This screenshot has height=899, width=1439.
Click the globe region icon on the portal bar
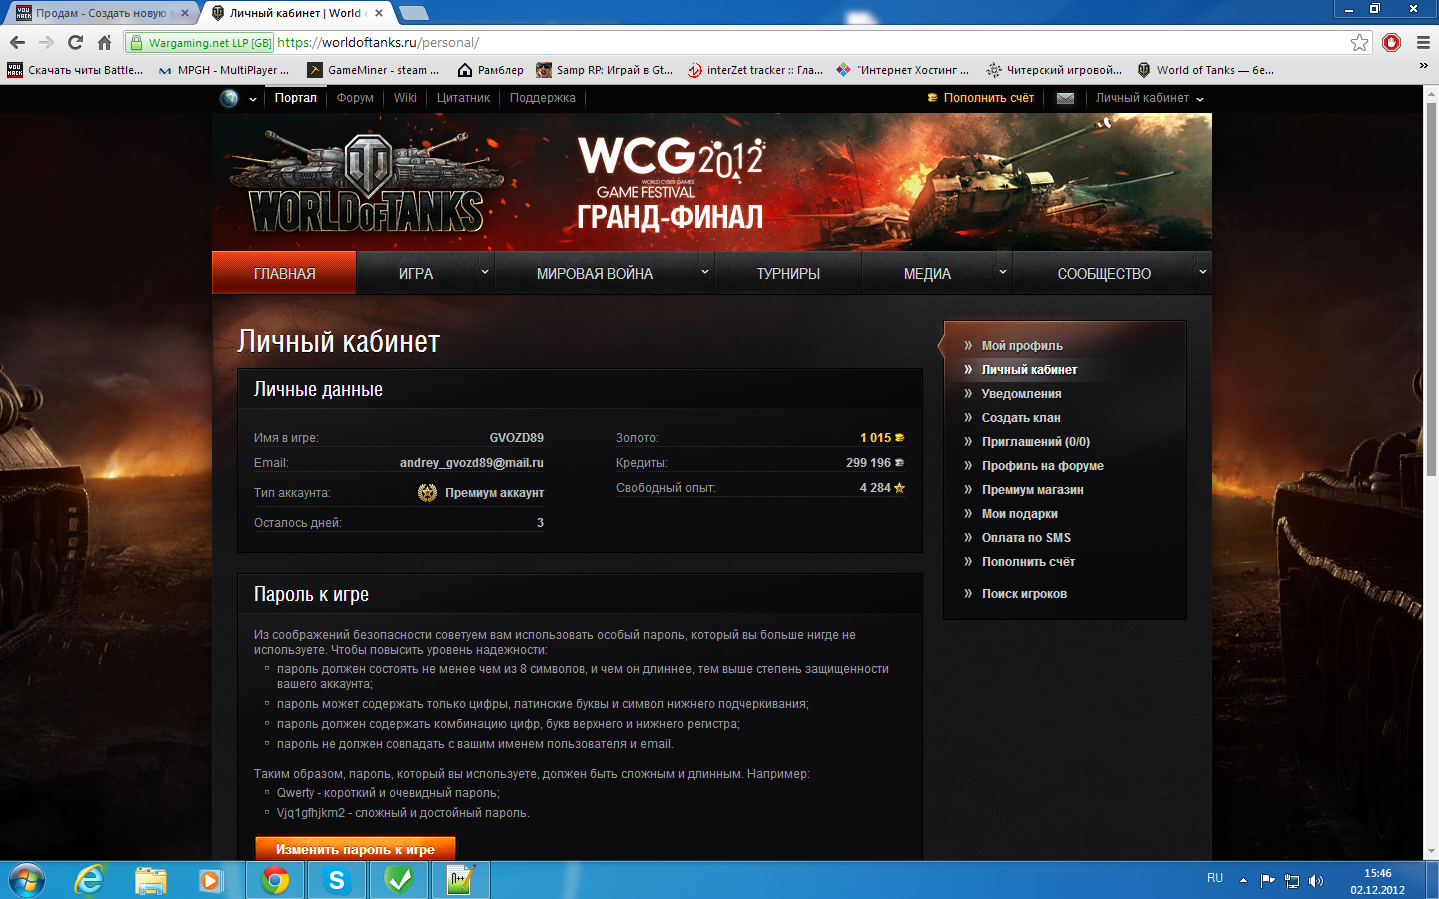point(229,98)
